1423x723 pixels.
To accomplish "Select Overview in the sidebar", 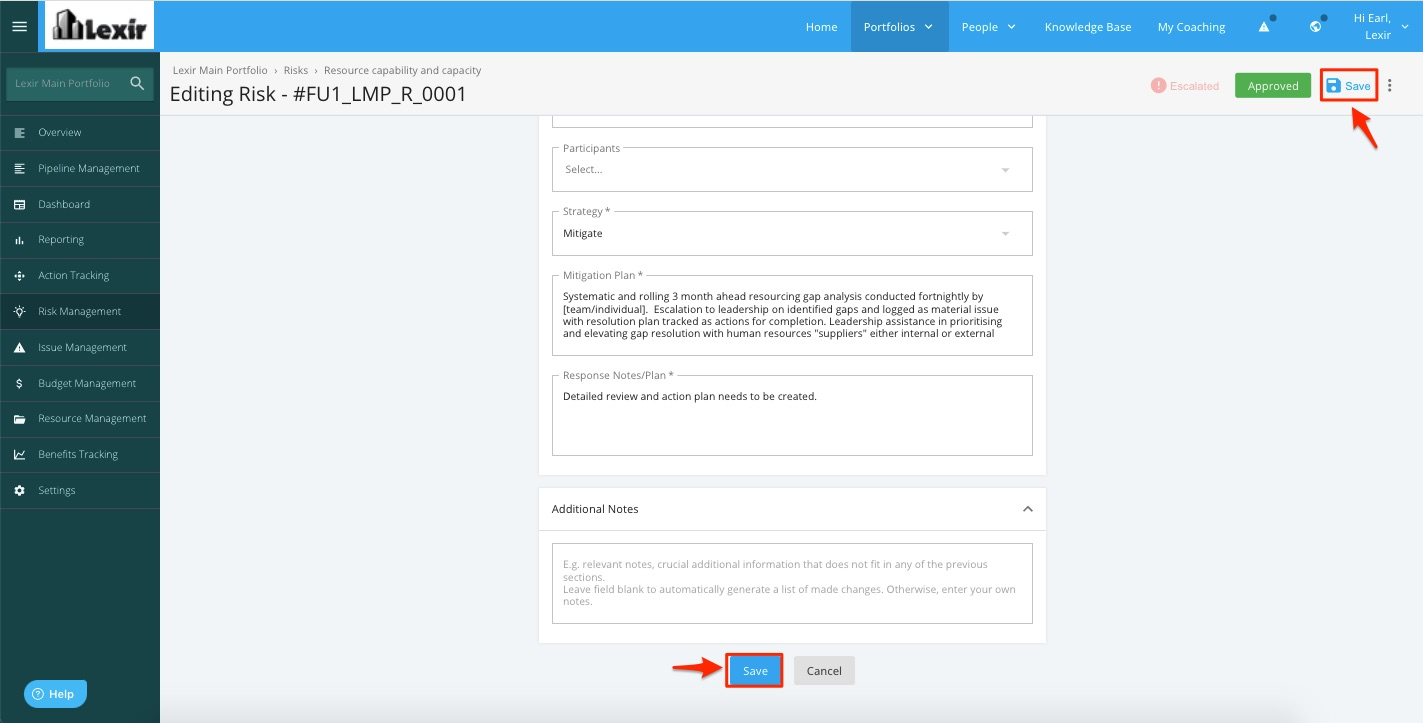I will point(80,132).
